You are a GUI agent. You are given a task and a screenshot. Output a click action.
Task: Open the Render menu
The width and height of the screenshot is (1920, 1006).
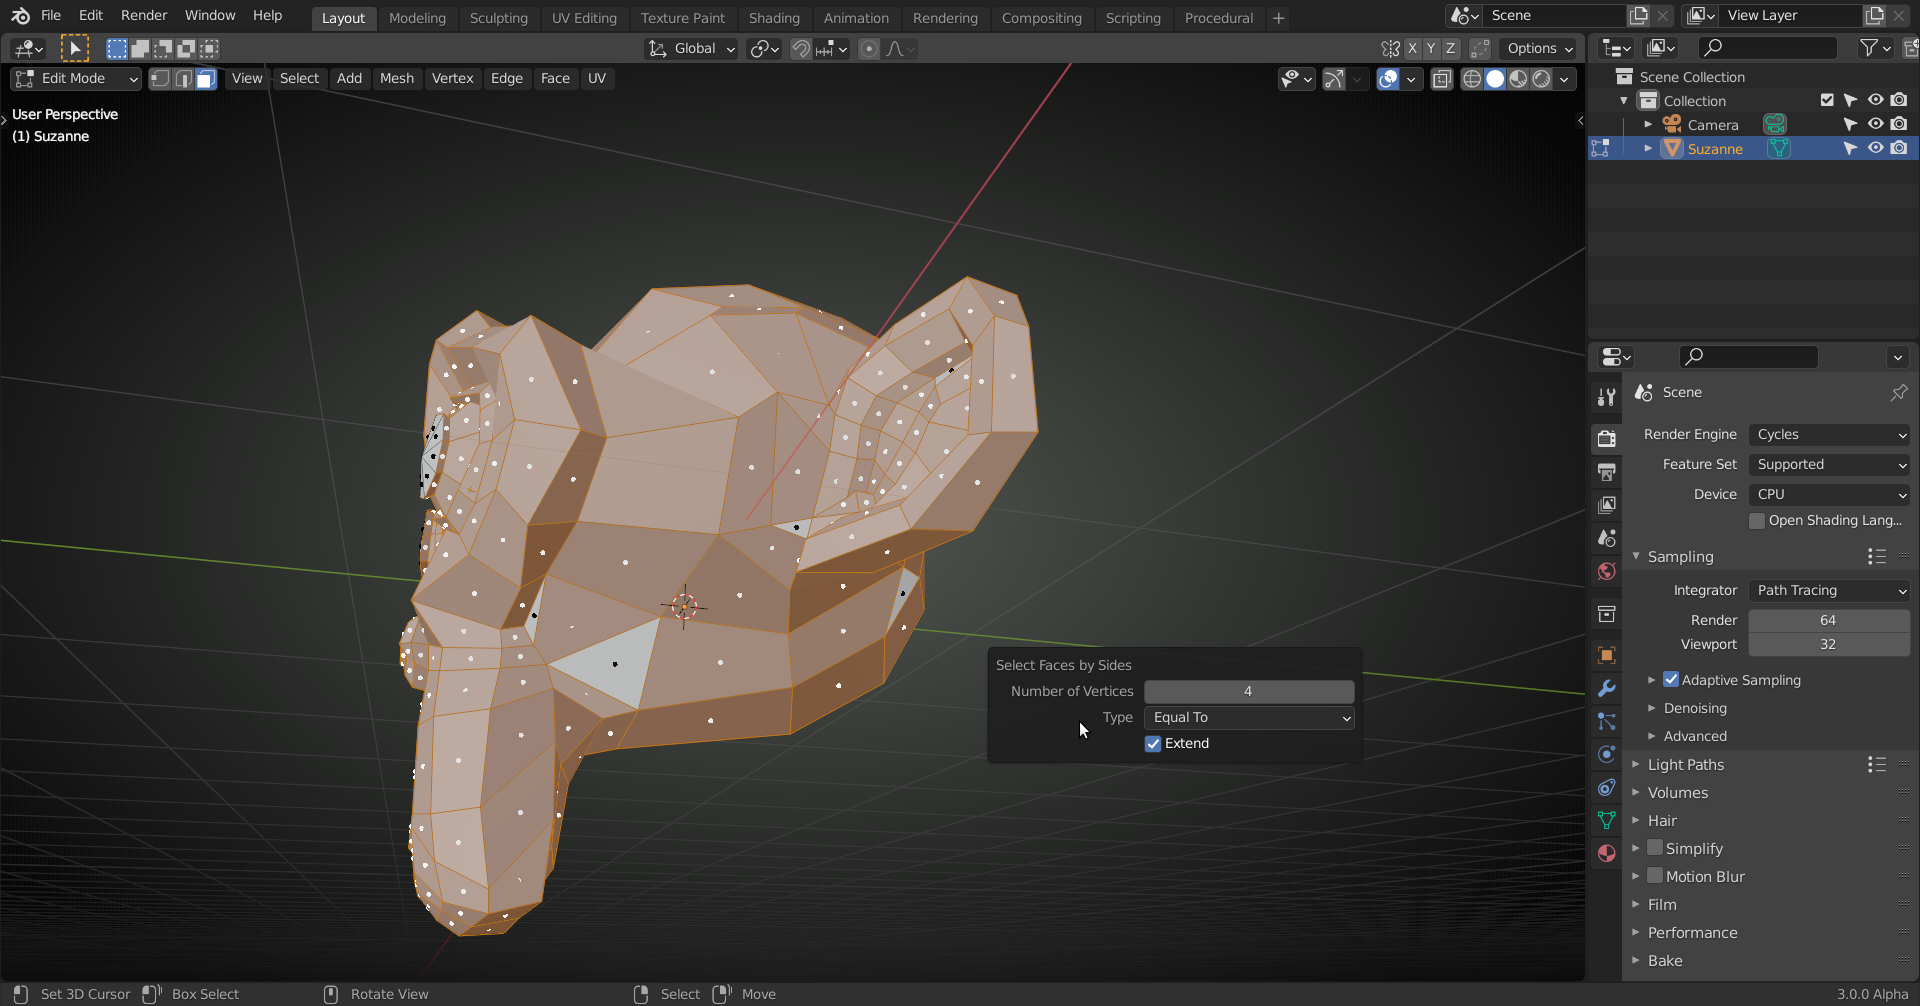(x=144, y=16)
